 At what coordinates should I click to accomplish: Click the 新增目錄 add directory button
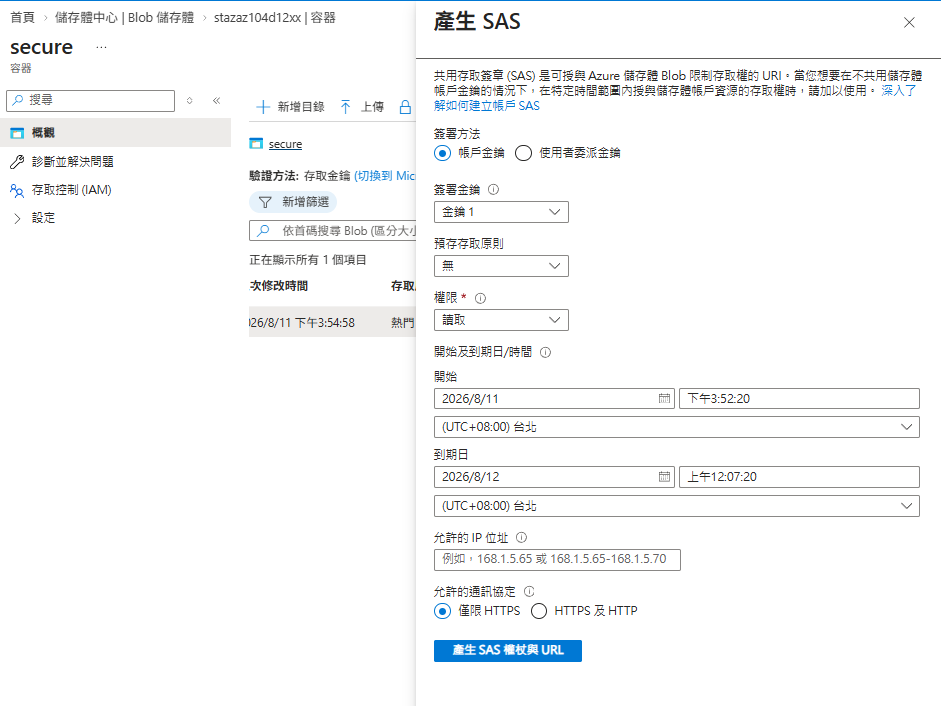[x=290, y=107]
